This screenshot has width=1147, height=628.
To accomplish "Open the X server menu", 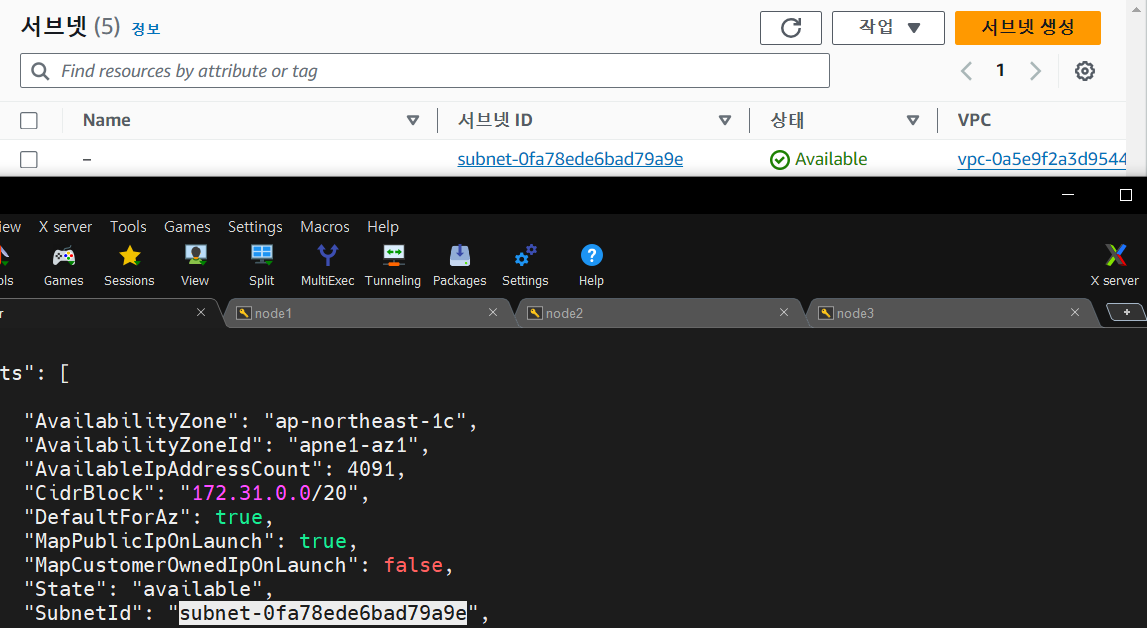I will coord(65,227).
